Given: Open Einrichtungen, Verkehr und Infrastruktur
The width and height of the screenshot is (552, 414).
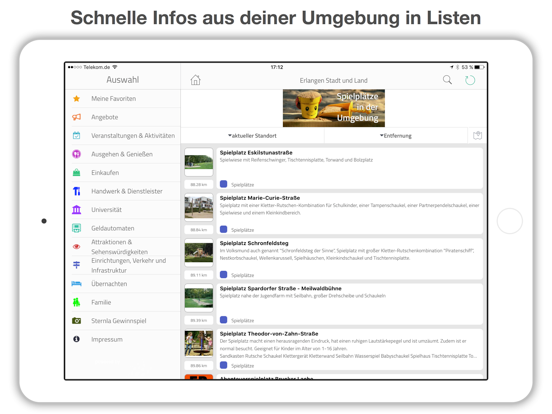Looking at the screenshot, I should tap(123, 265).
